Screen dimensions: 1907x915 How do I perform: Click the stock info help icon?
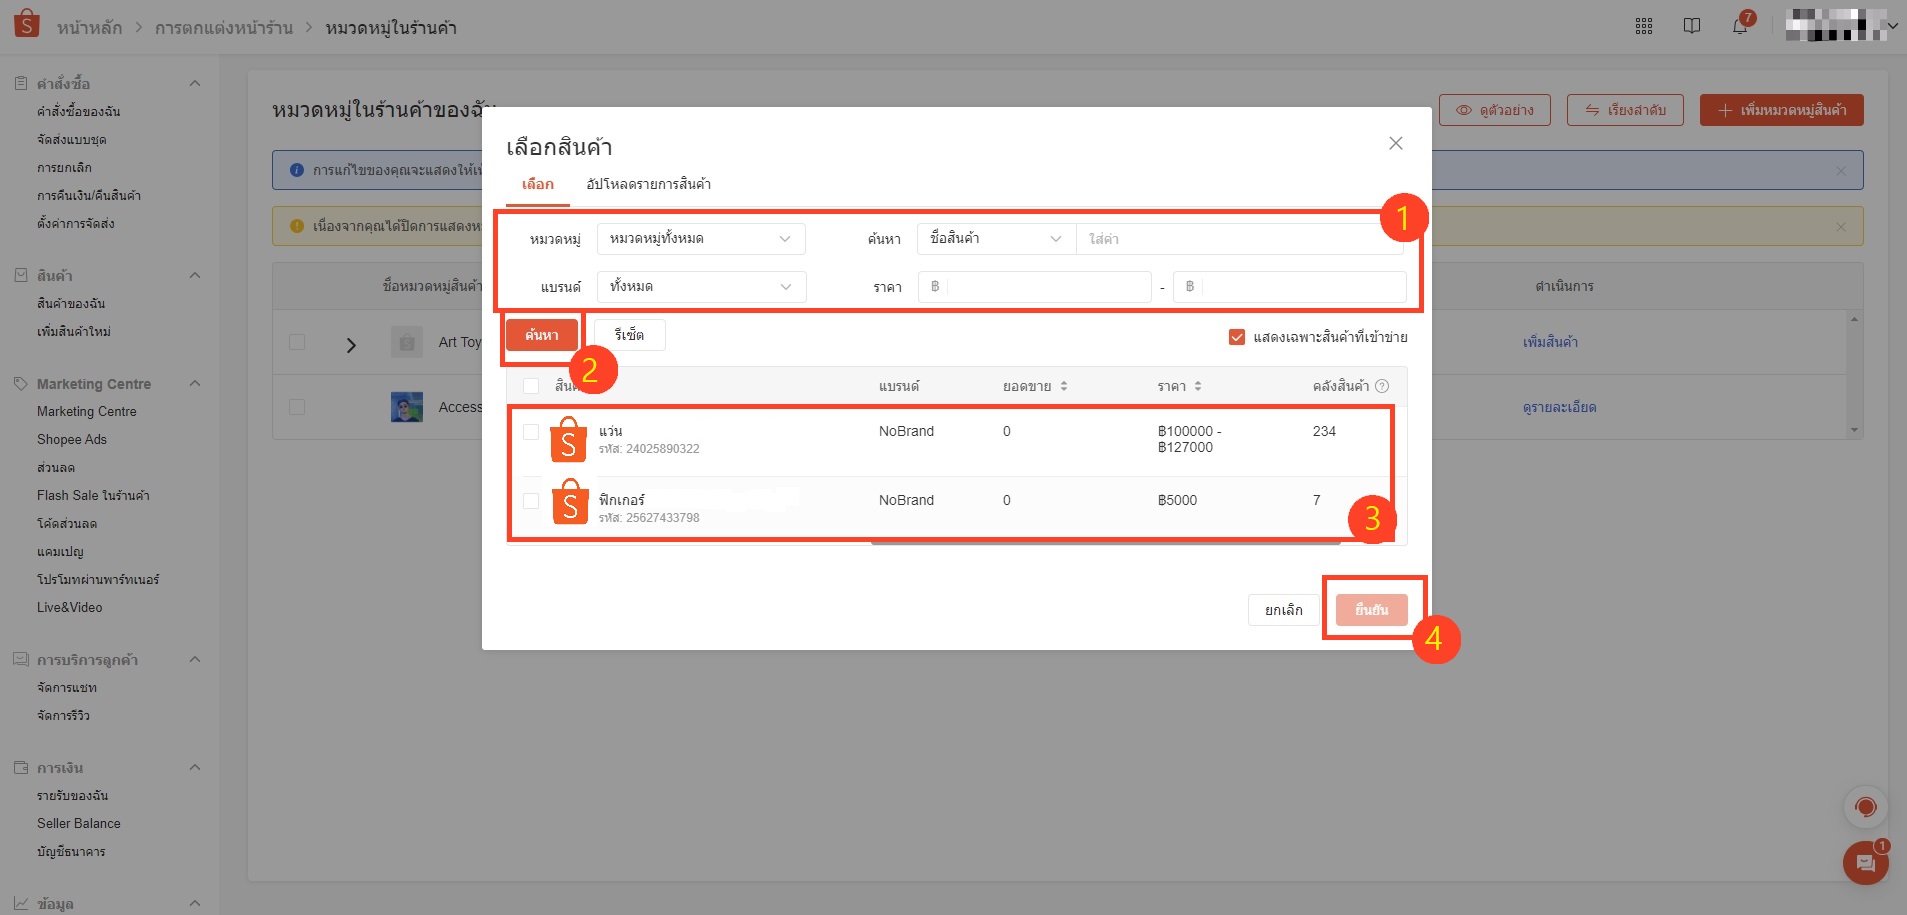1382,386
